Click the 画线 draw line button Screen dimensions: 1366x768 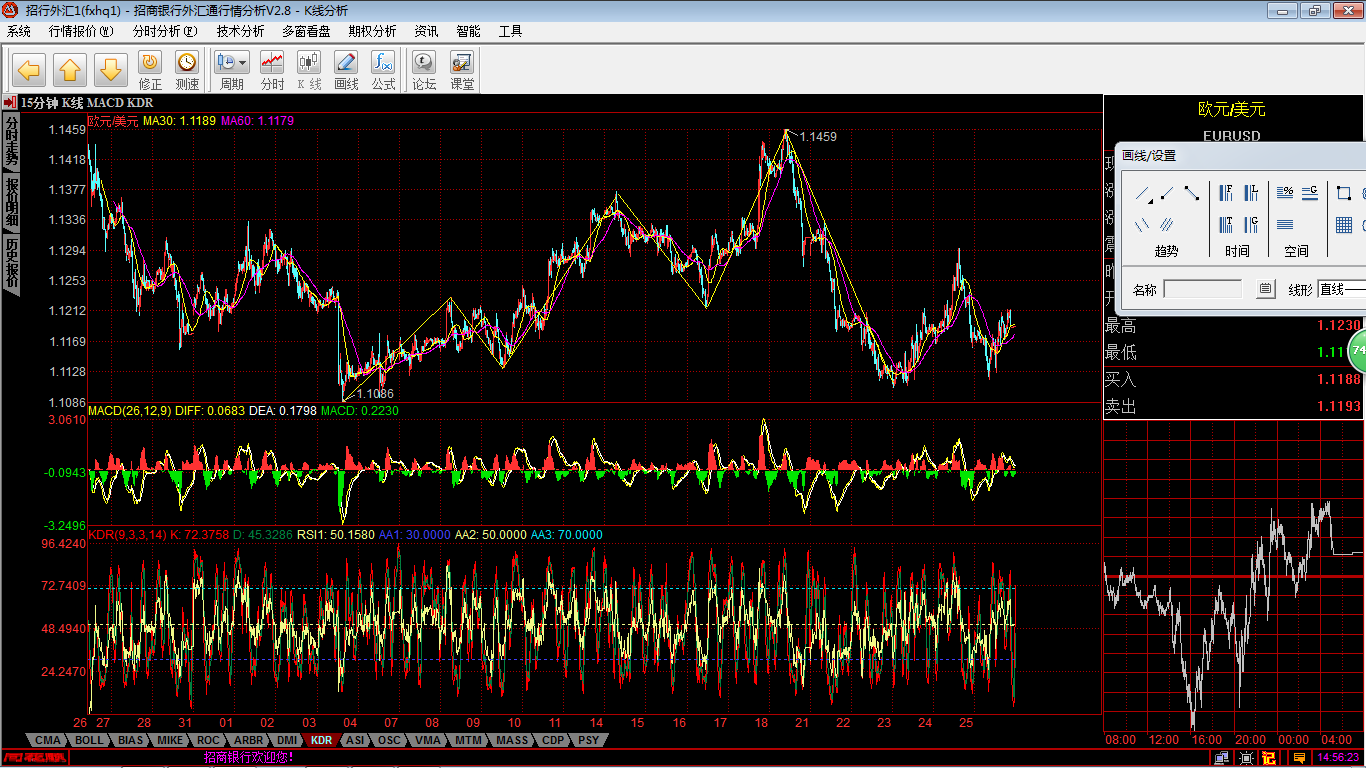coord(346,71)
